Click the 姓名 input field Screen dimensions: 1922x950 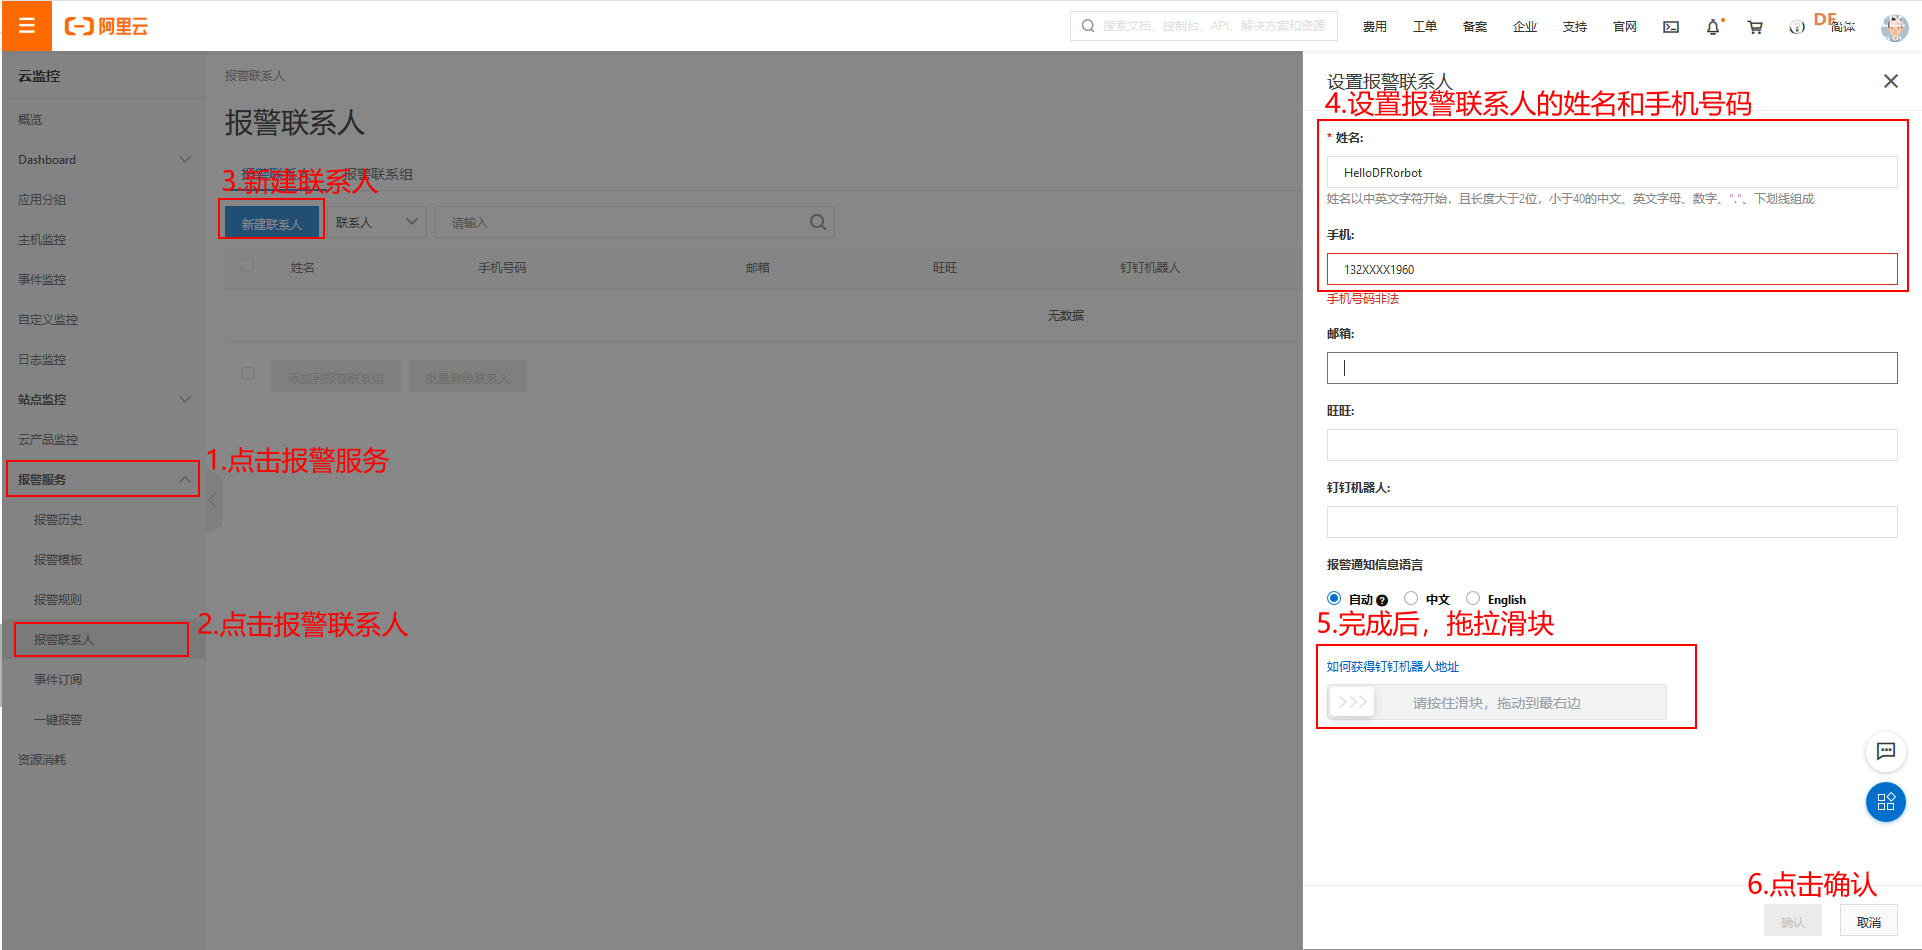(1612, 172)
